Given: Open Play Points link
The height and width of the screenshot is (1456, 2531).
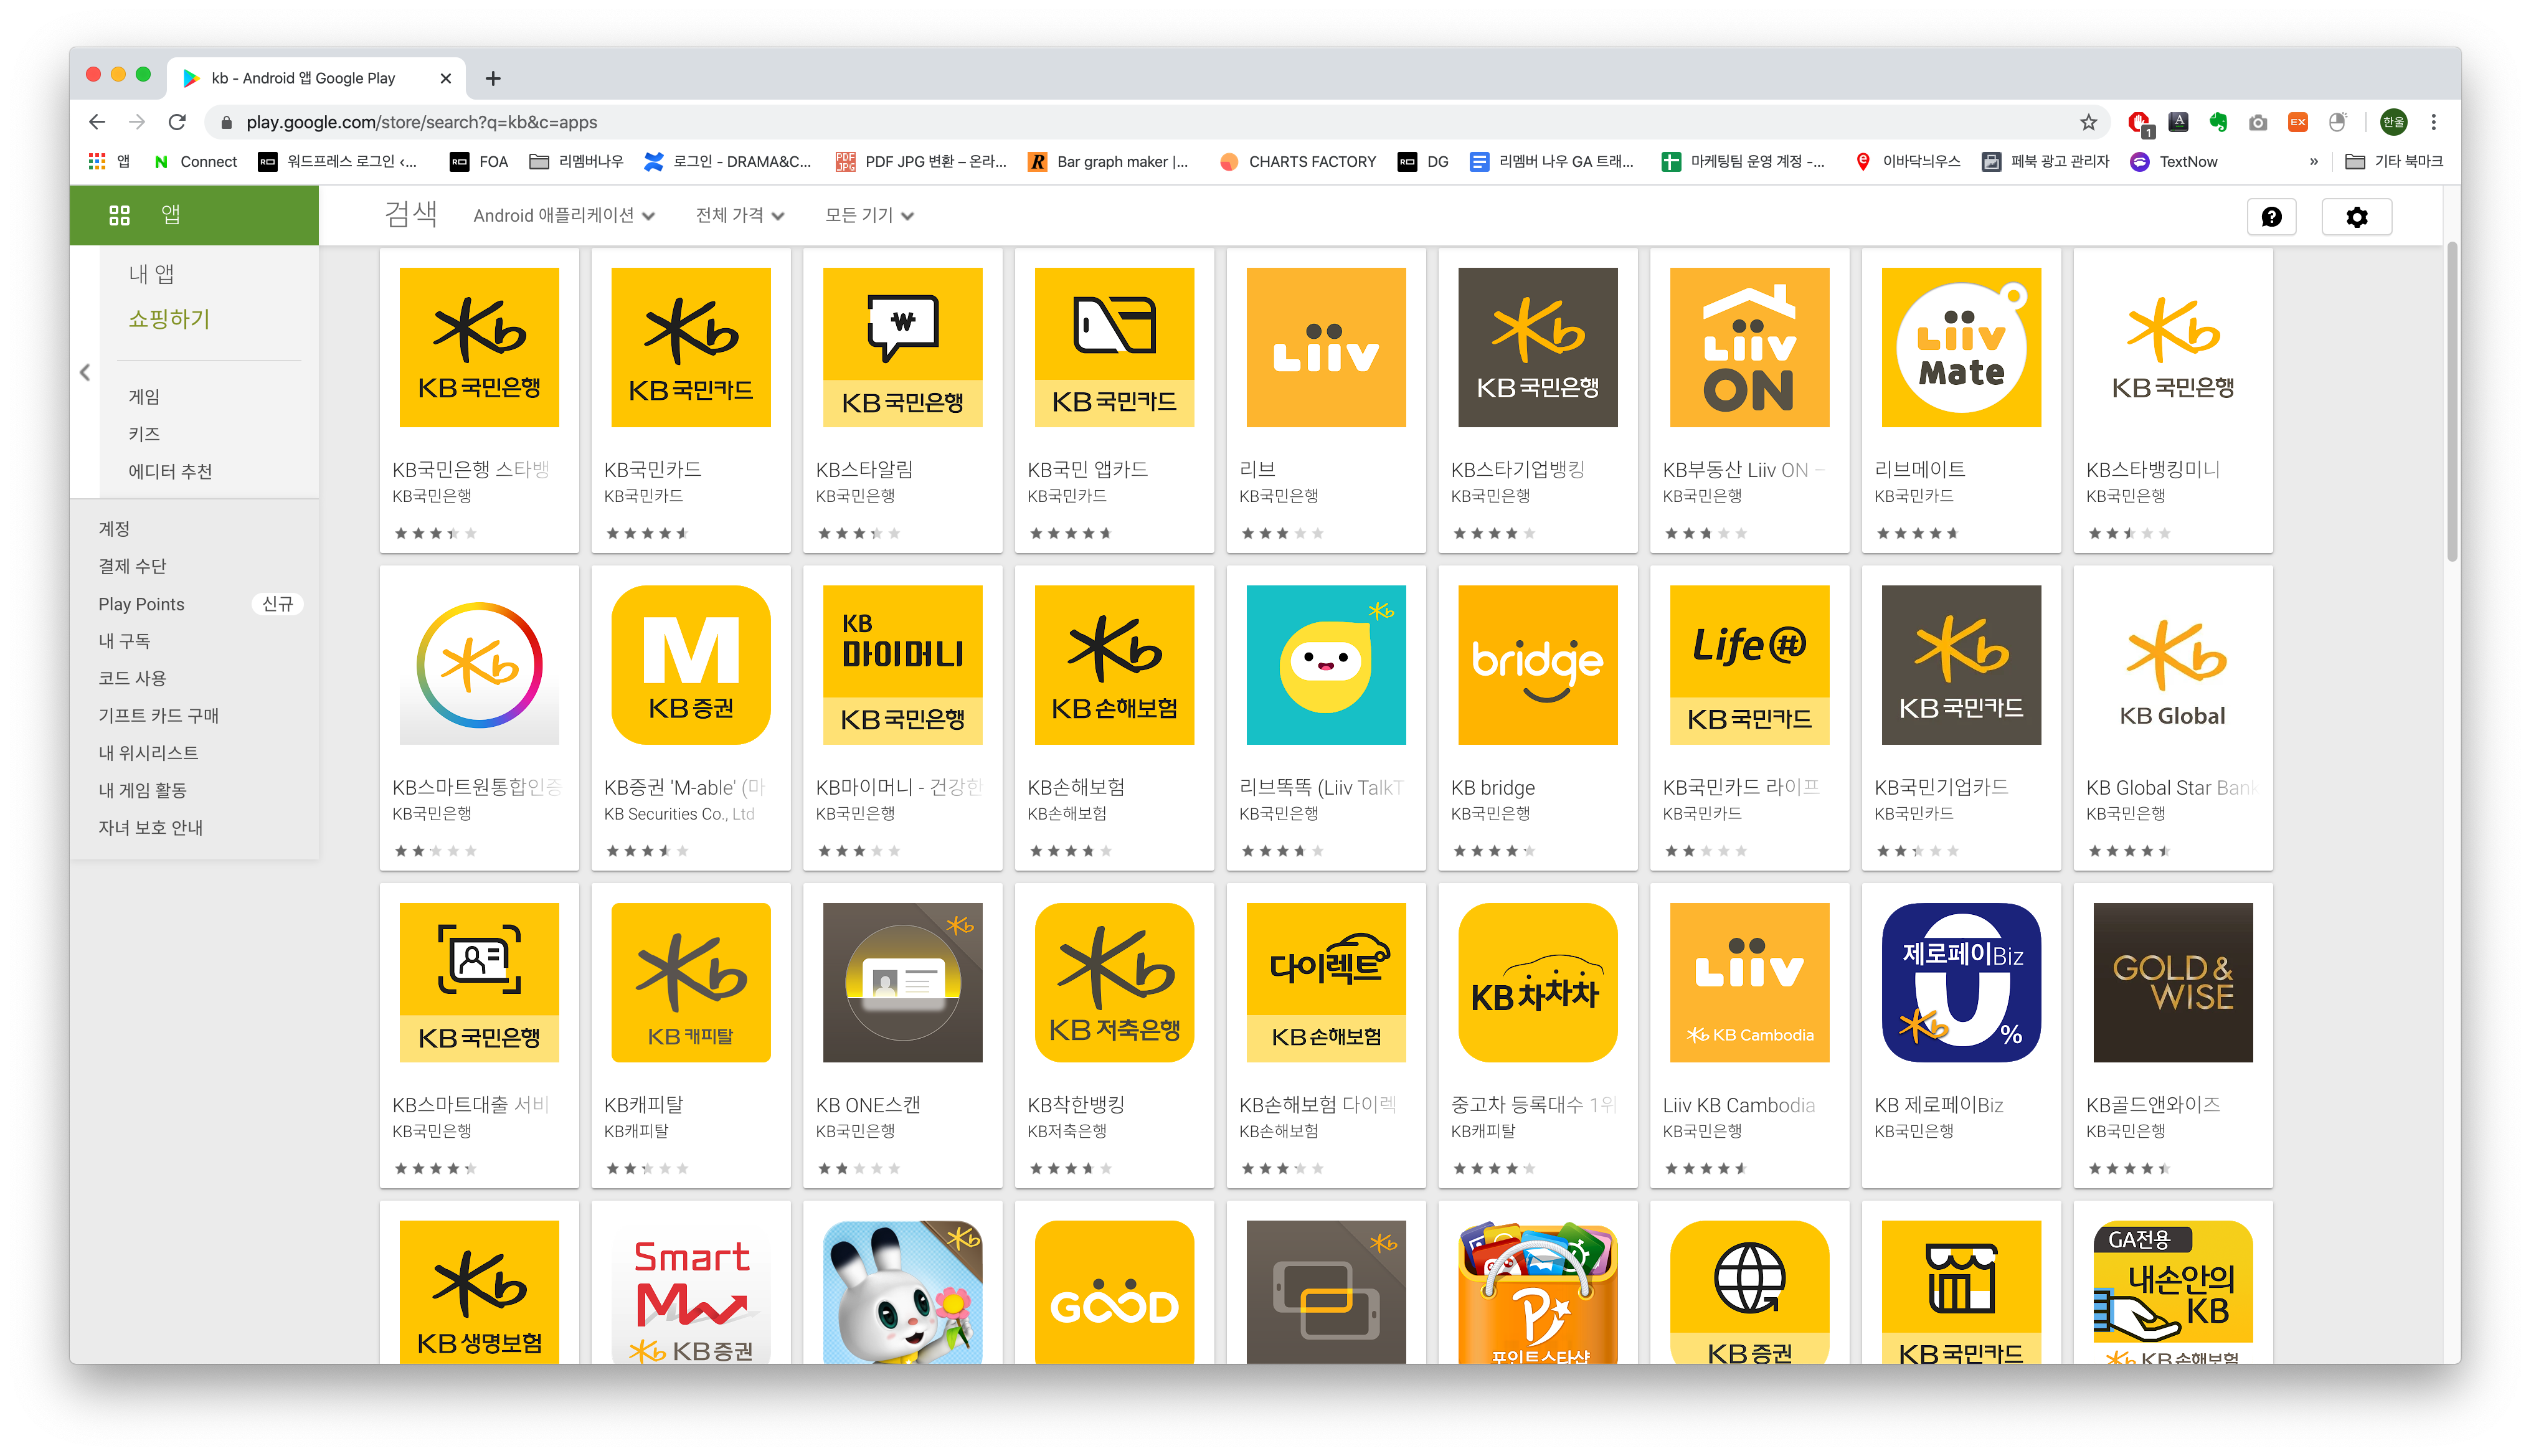Looking at the screenshot, I should pyautogui.click(x=141, y=604).
